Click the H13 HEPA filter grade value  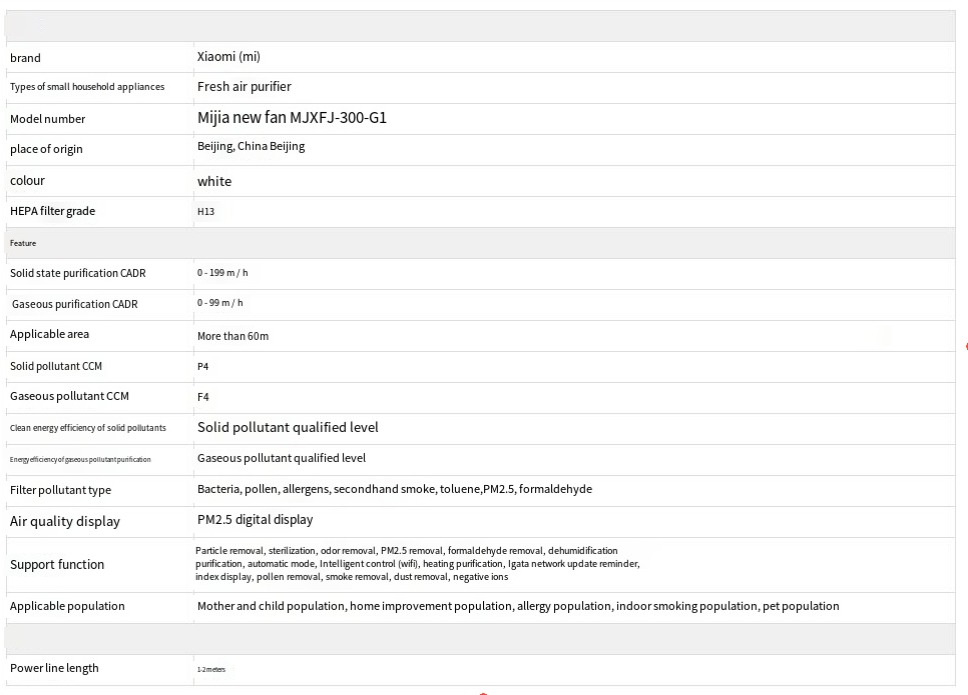[206, 212]
